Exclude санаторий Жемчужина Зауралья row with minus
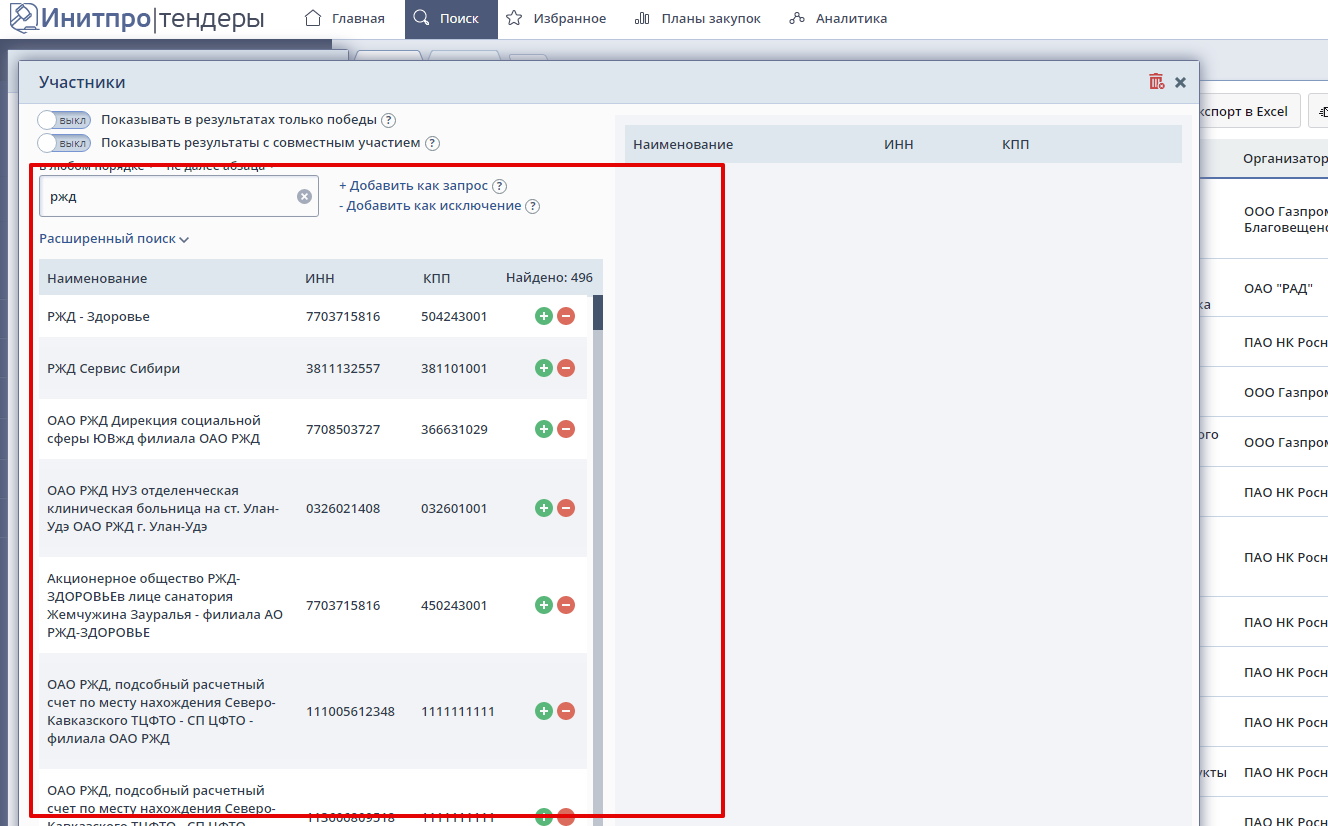Image resolution: width=1328 pixels, height=826 pixels. (x=566, y=605)
